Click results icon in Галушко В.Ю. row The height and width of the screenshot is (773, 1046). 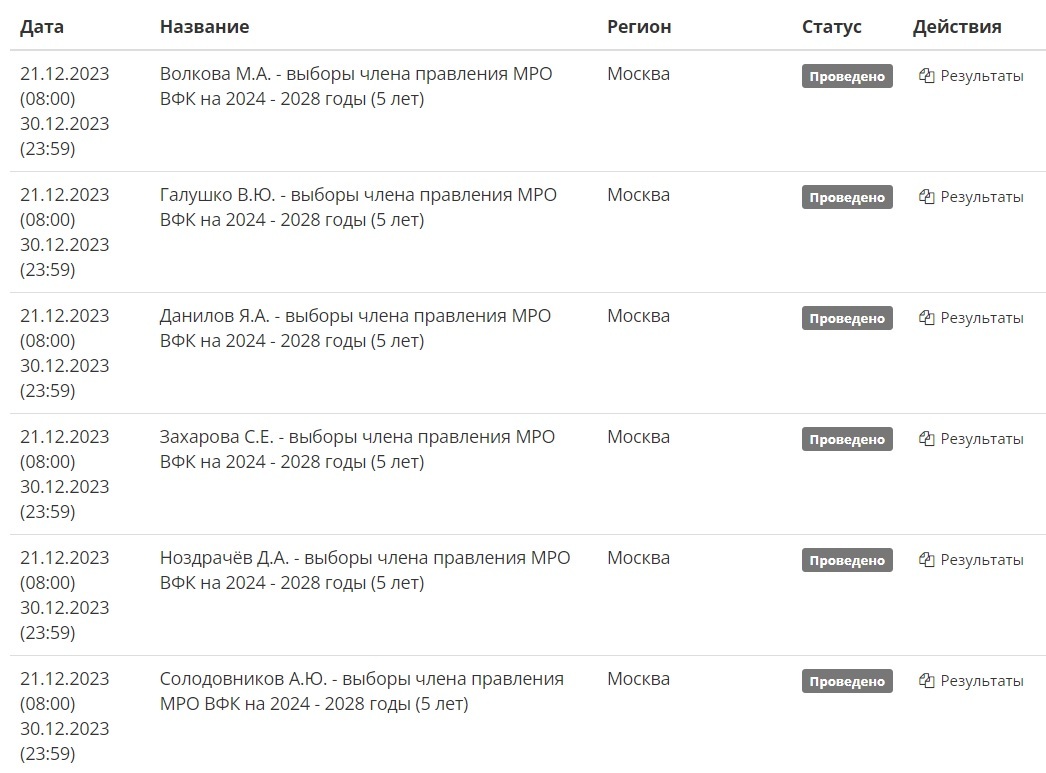926,197
